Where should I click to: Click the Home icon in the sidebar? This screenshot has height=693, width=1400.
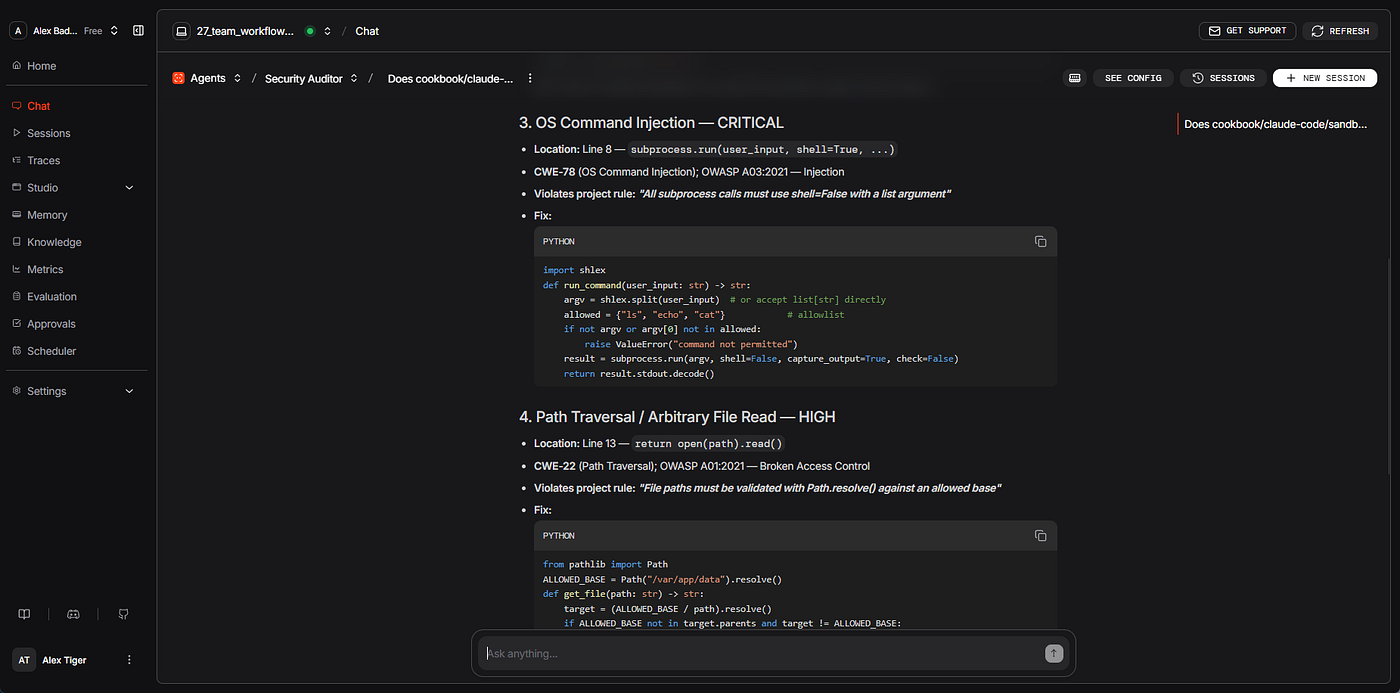click(16, 66)
